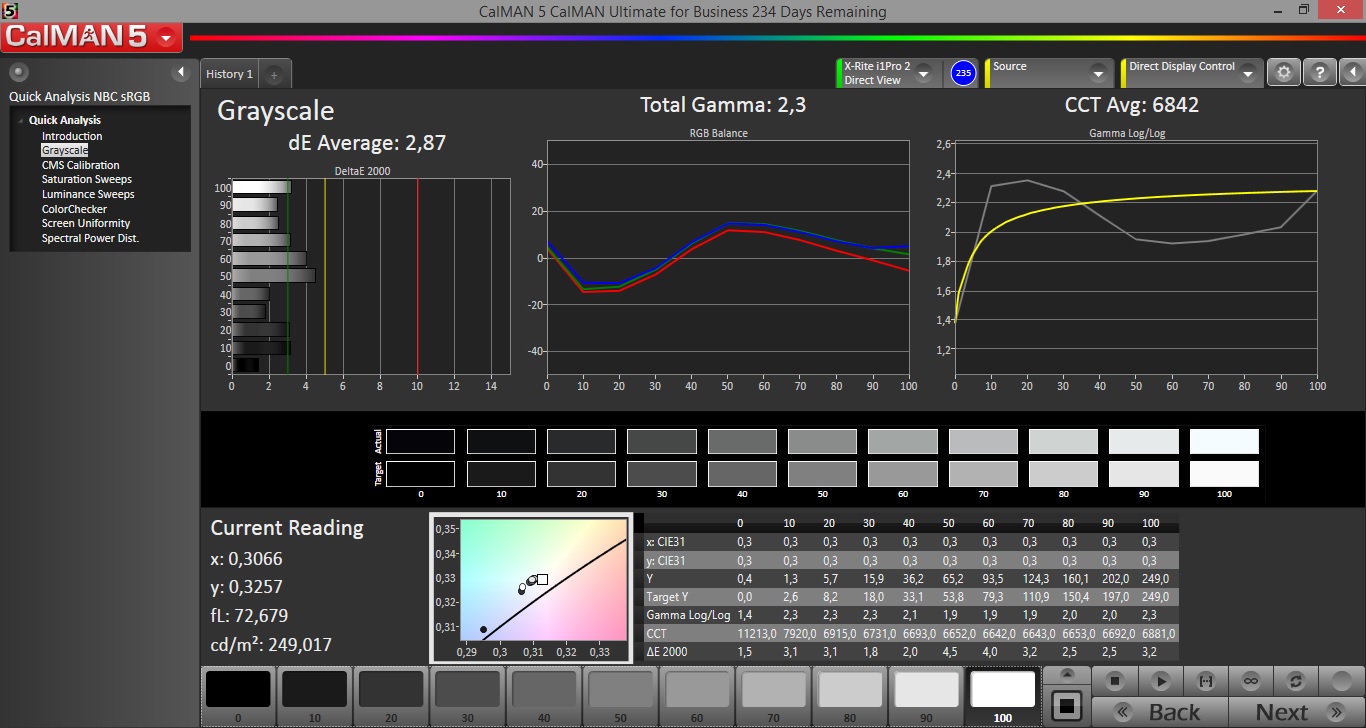Go to the previous page with Back
Viewport: 1366px width, 728px height.
tap(1160, 712)
